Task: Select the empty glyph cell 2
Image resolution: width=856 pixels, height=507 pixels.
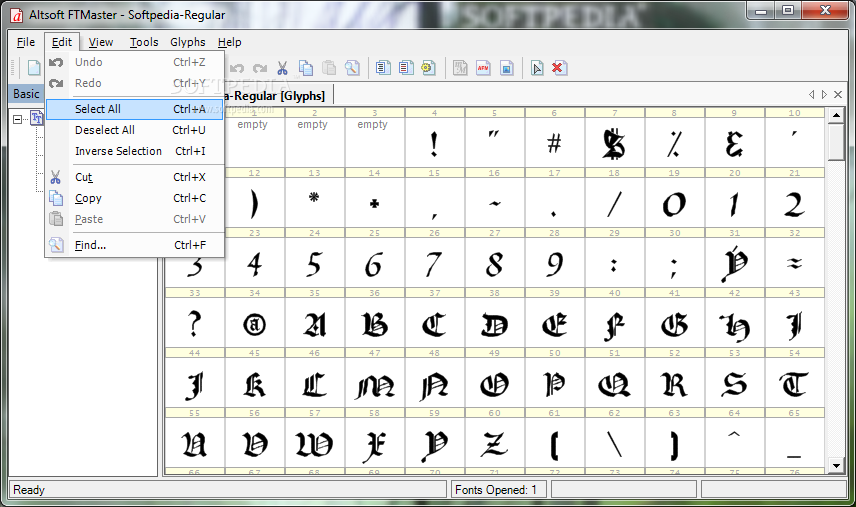Action: (314, 142)
